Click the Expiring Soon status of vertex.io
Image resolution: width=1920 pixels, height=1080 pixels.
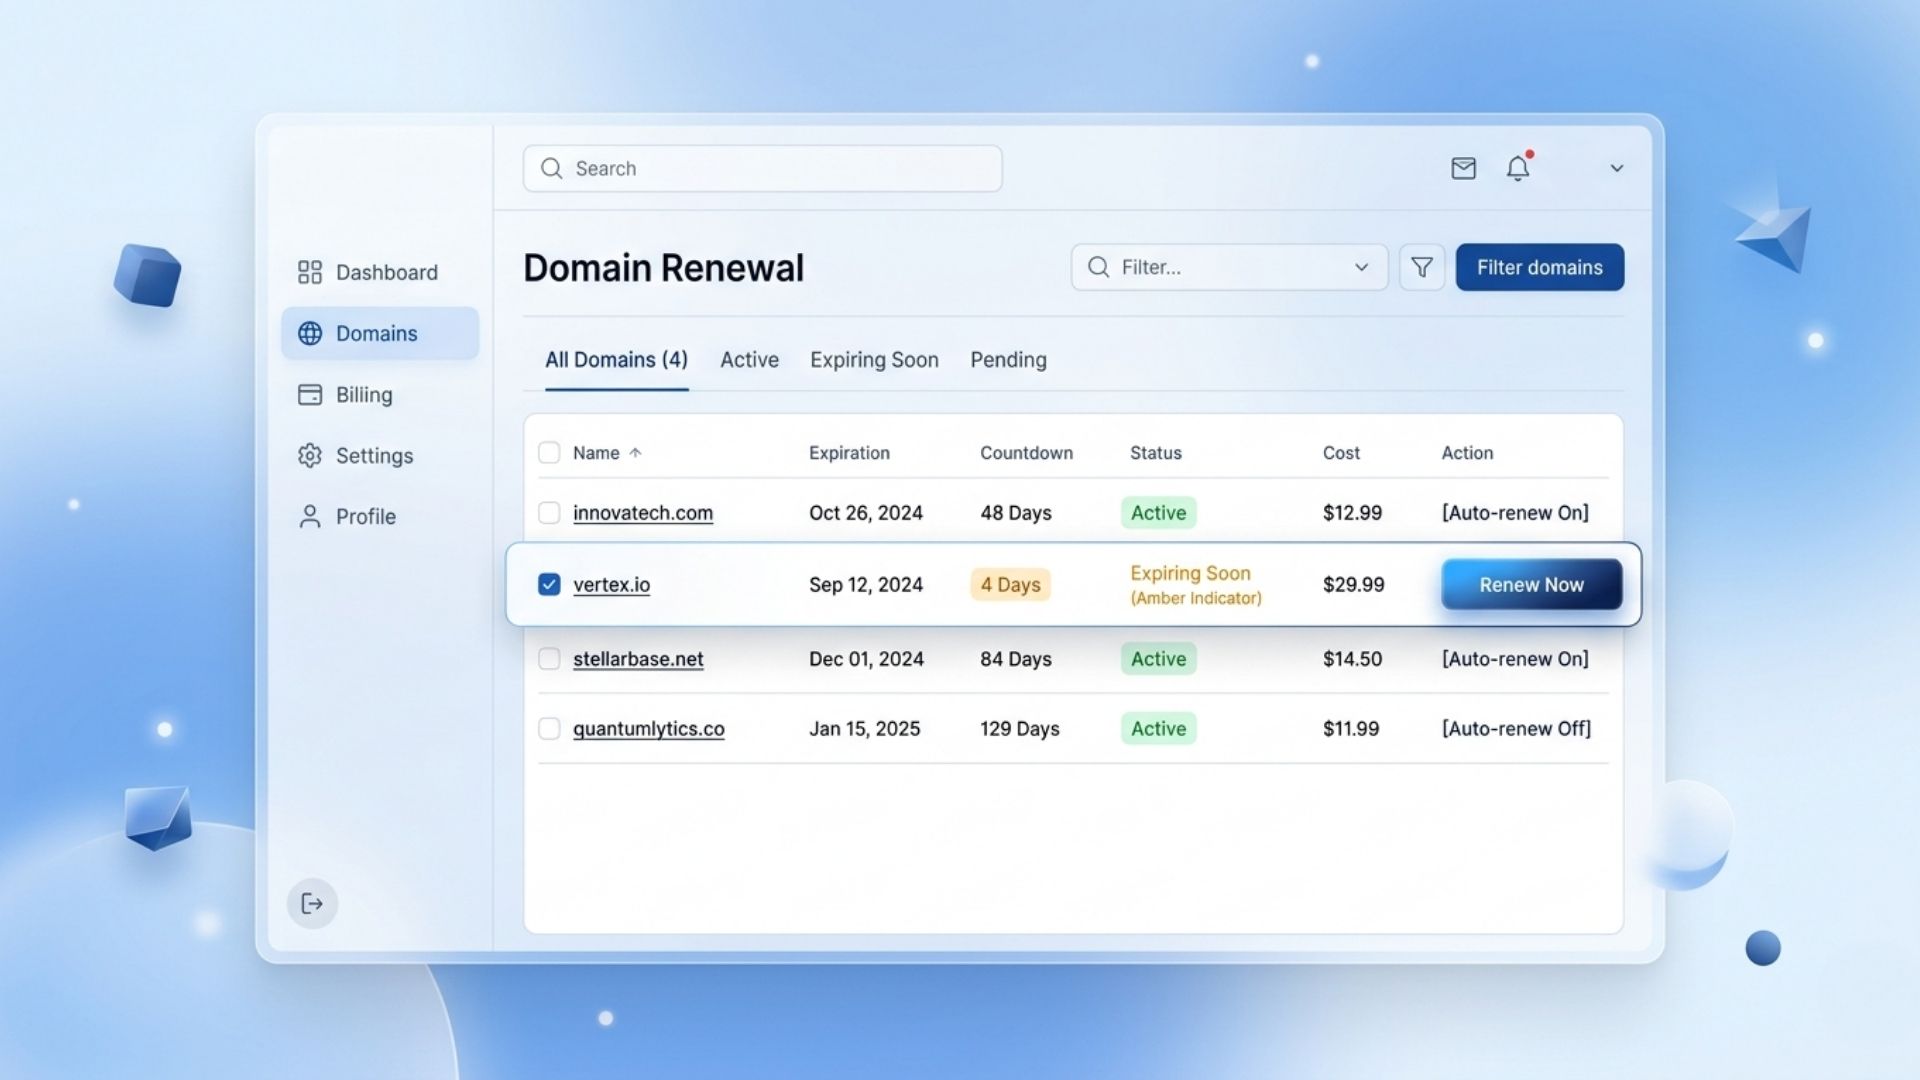click(1195, 584)
